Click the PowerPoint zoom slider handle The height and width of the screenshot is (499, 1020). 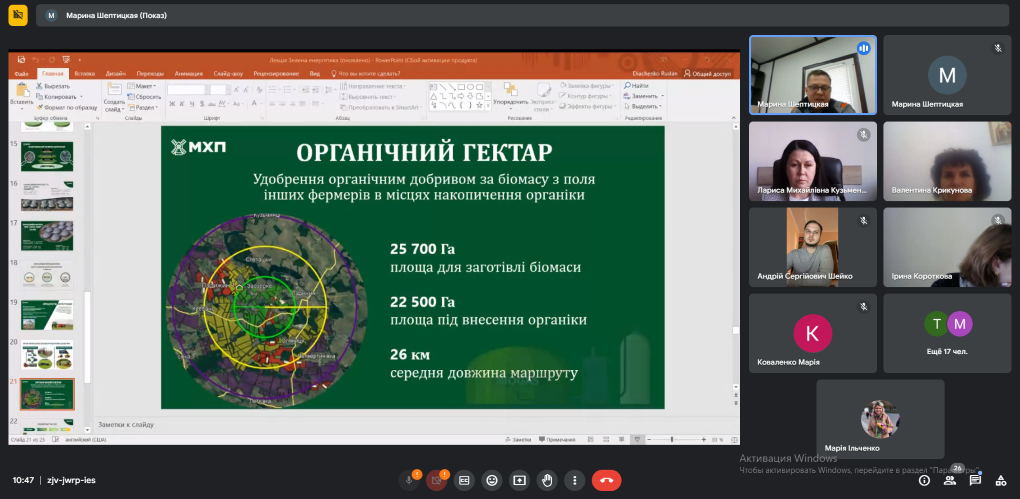tap(672, 440)
